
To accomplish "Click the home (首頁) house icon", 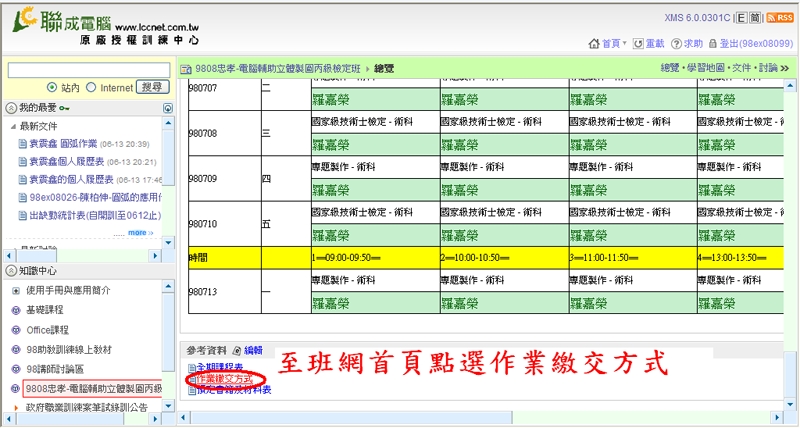I will coord(593,44).
